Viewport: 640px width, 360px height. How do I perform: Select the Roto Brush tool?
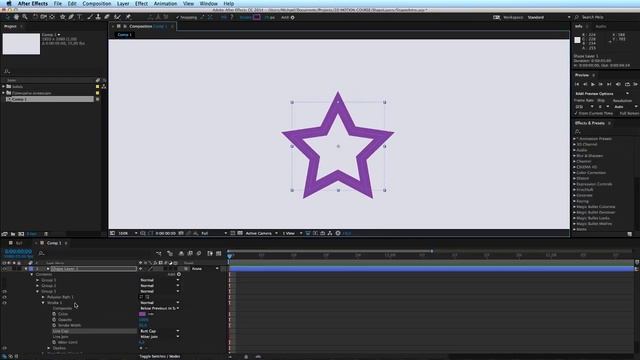118,17
